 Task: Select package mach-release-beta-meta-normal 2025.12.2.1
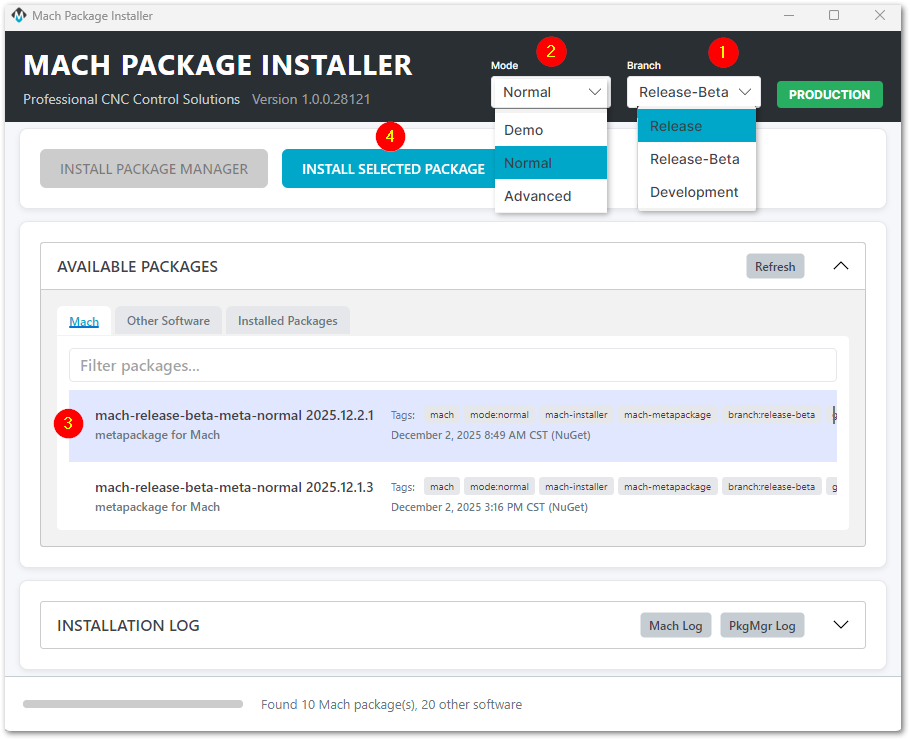(x=453, y=426)
